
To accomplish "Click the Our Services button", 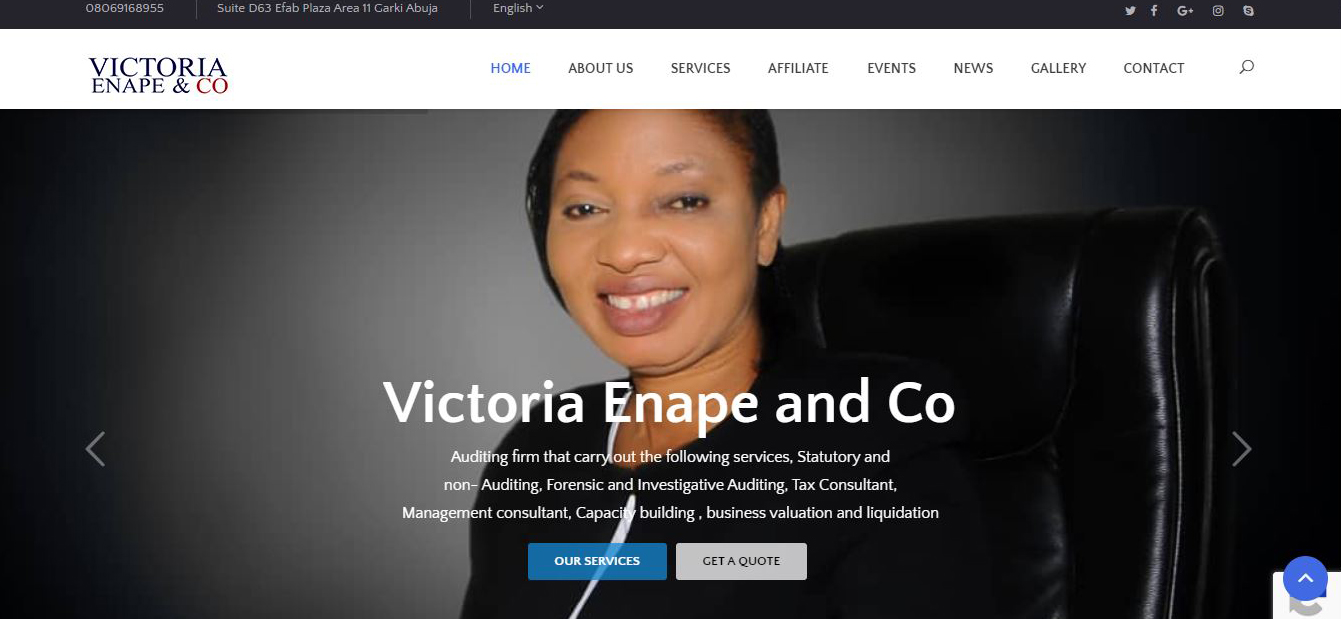I will click(x=597, y=561).
